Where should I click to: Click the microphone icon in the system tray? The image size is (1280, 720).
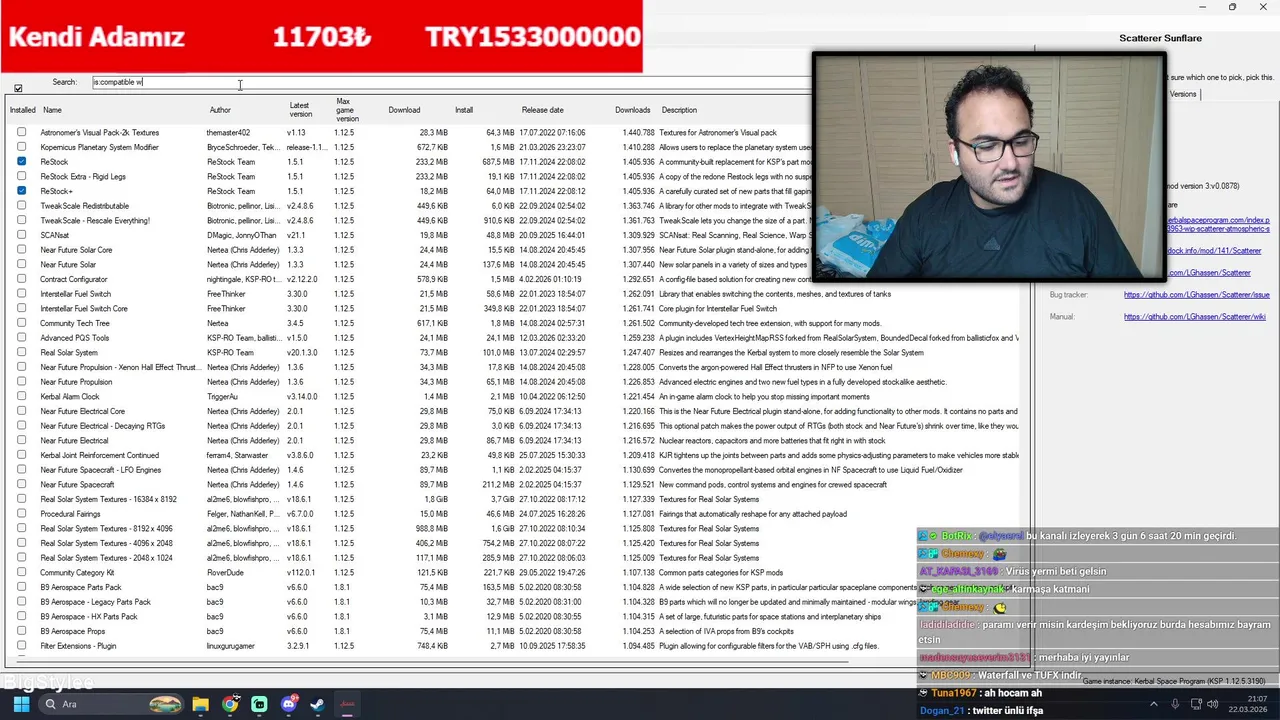tap(1176, 704)
